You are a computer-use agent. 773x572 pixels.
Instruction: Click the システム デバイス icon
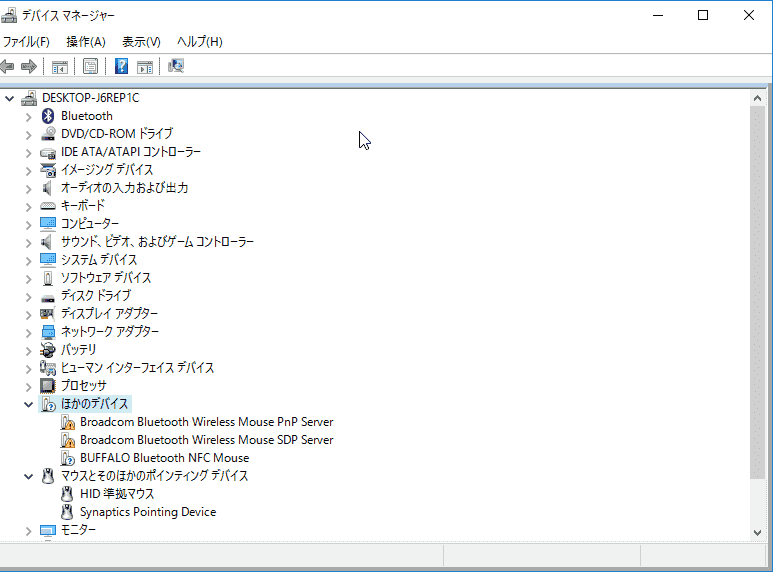[48, 259]
